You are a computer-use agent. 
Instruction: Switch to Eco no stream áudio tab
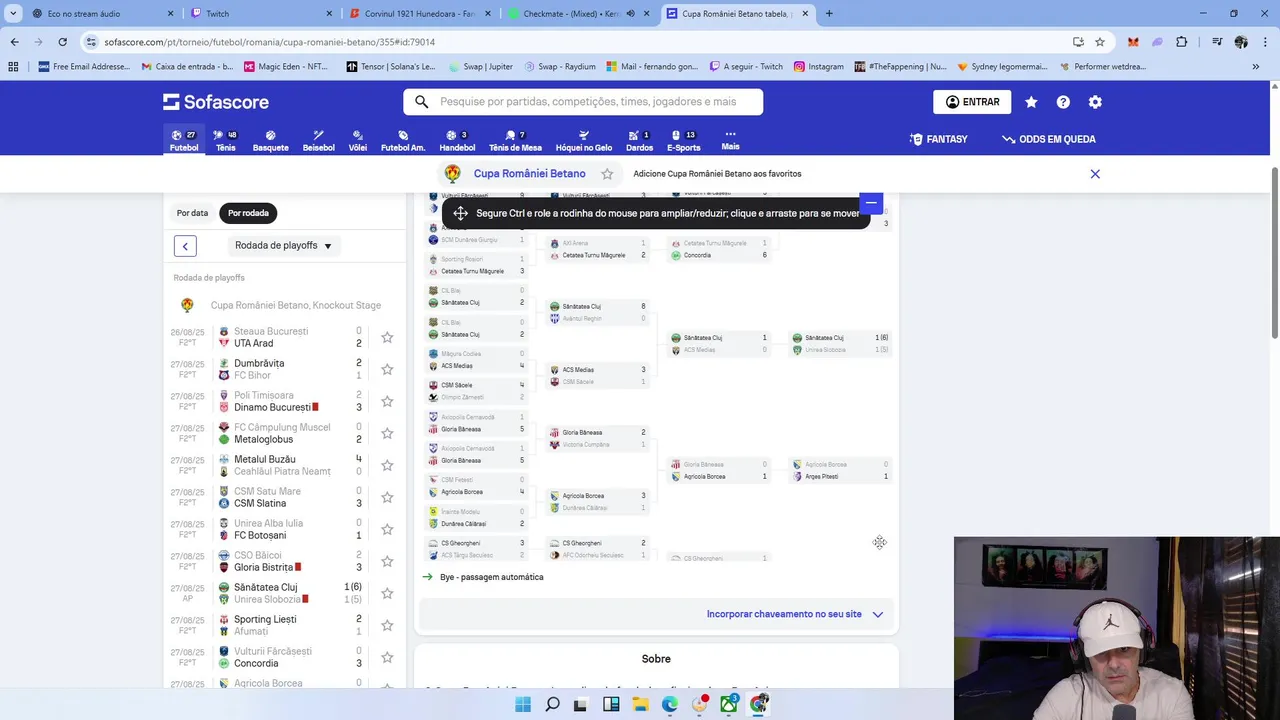click(x=94, y=14)
